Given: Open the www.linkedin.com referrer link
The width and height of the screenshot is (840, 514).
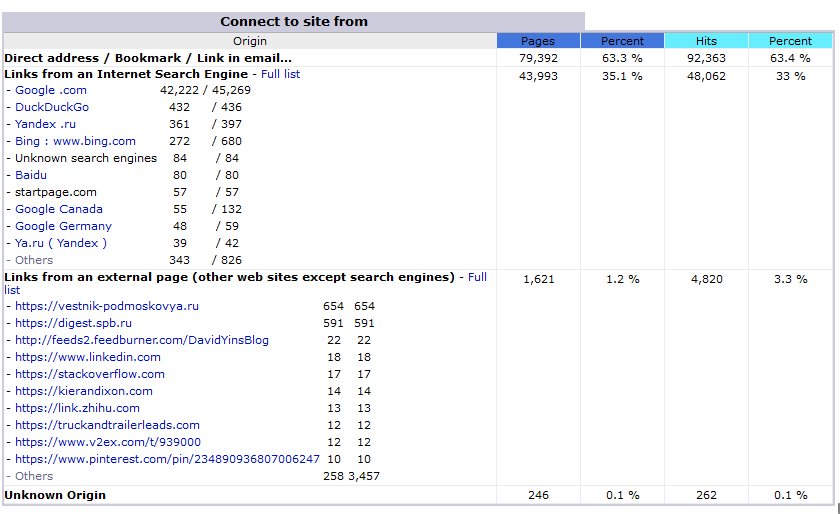Looking at the screenshot, I should (x=88, y=357).
